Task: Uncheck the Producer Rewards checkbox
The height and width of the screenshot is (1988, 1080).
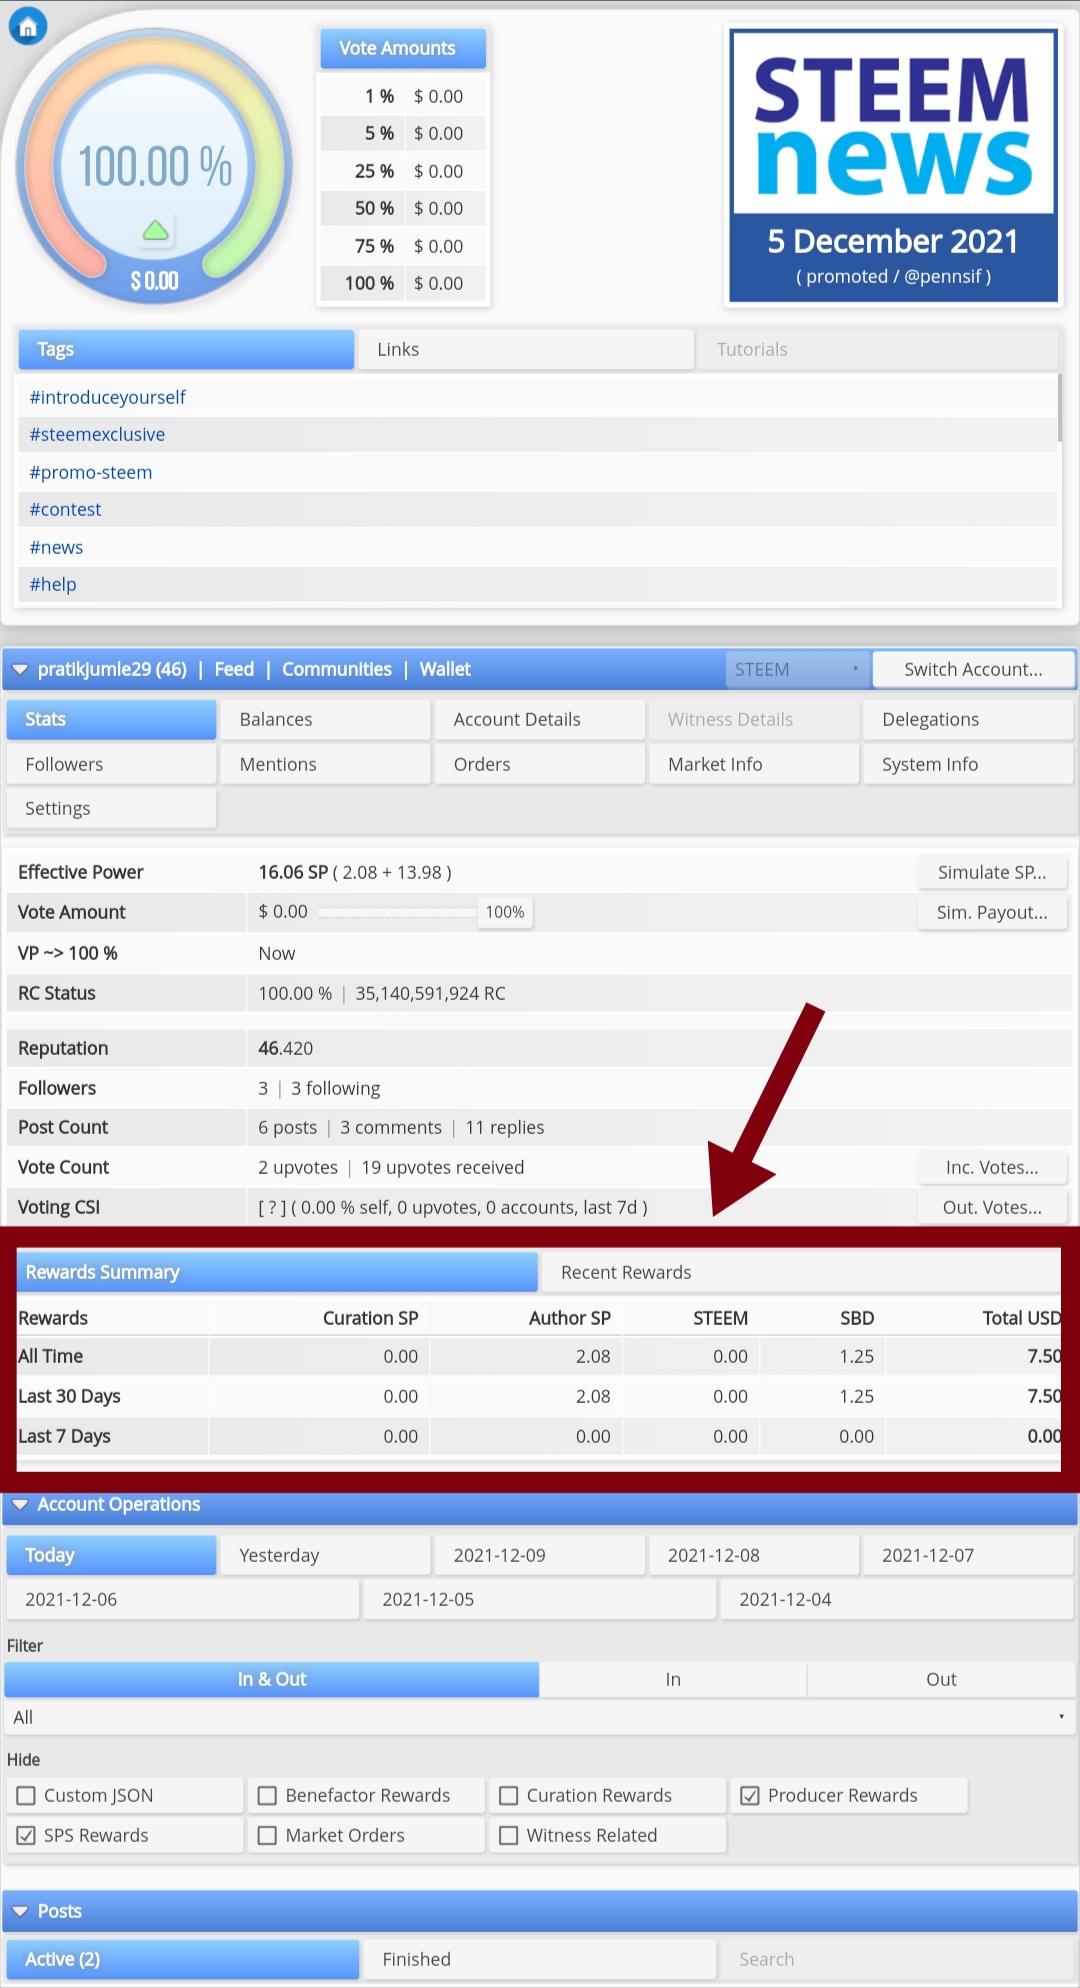Action: [x=750, y=1796]
